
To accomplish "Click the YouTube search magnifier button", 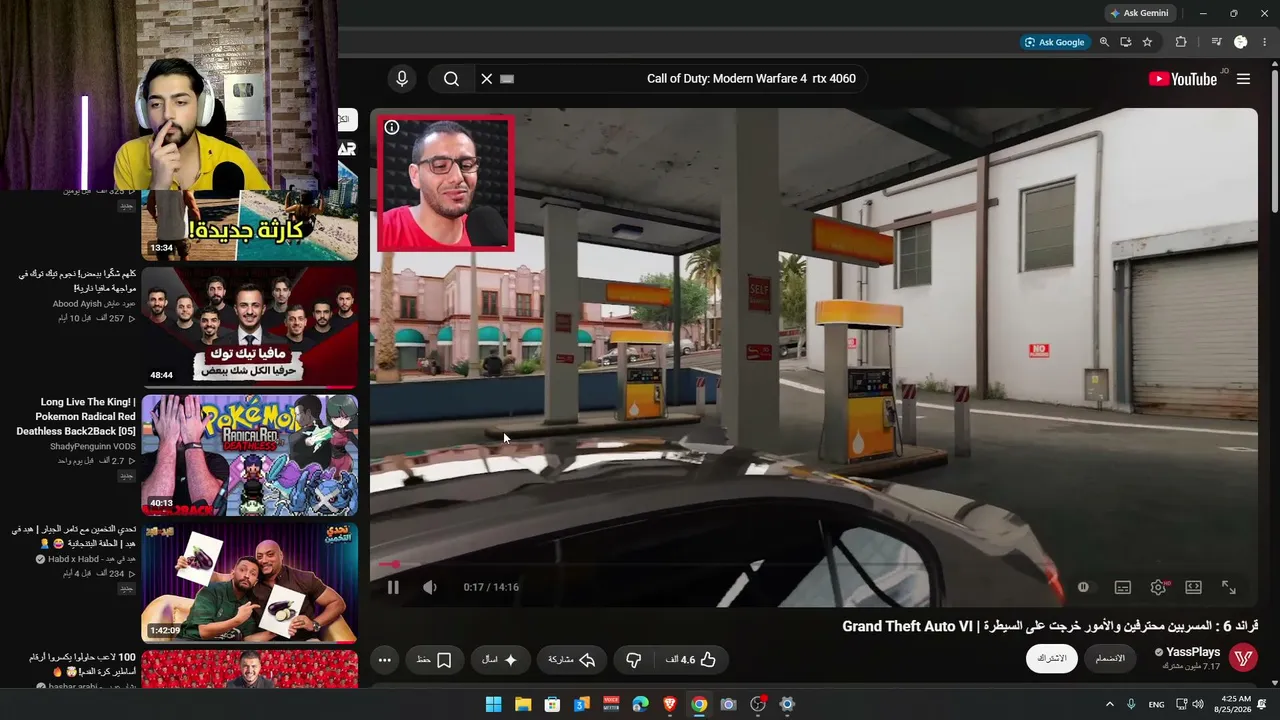I will (x=451, y=79).
